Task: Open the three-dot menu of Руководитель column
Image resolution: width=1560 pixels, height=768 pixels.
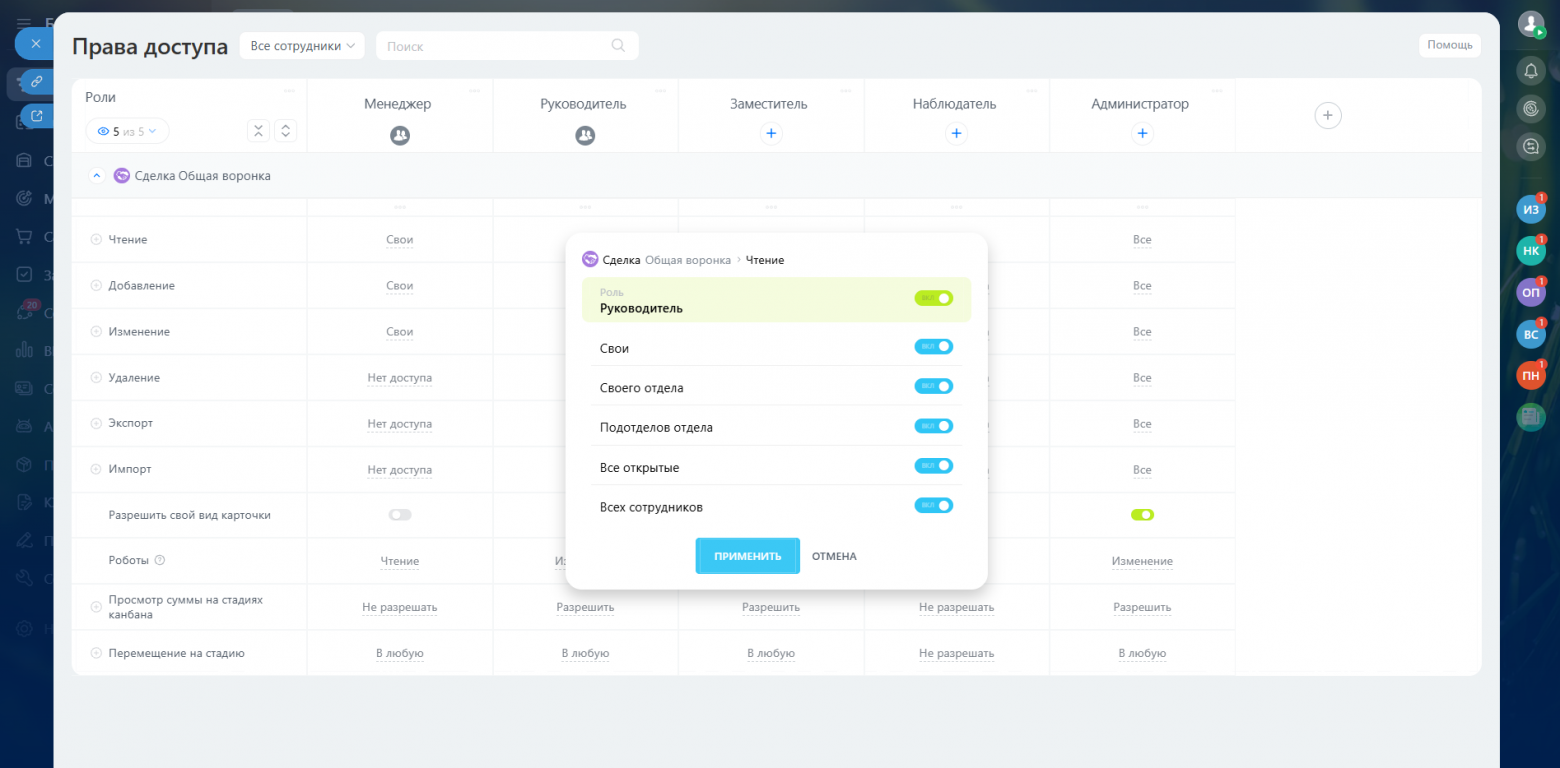Action: click(x=660, y=91)
